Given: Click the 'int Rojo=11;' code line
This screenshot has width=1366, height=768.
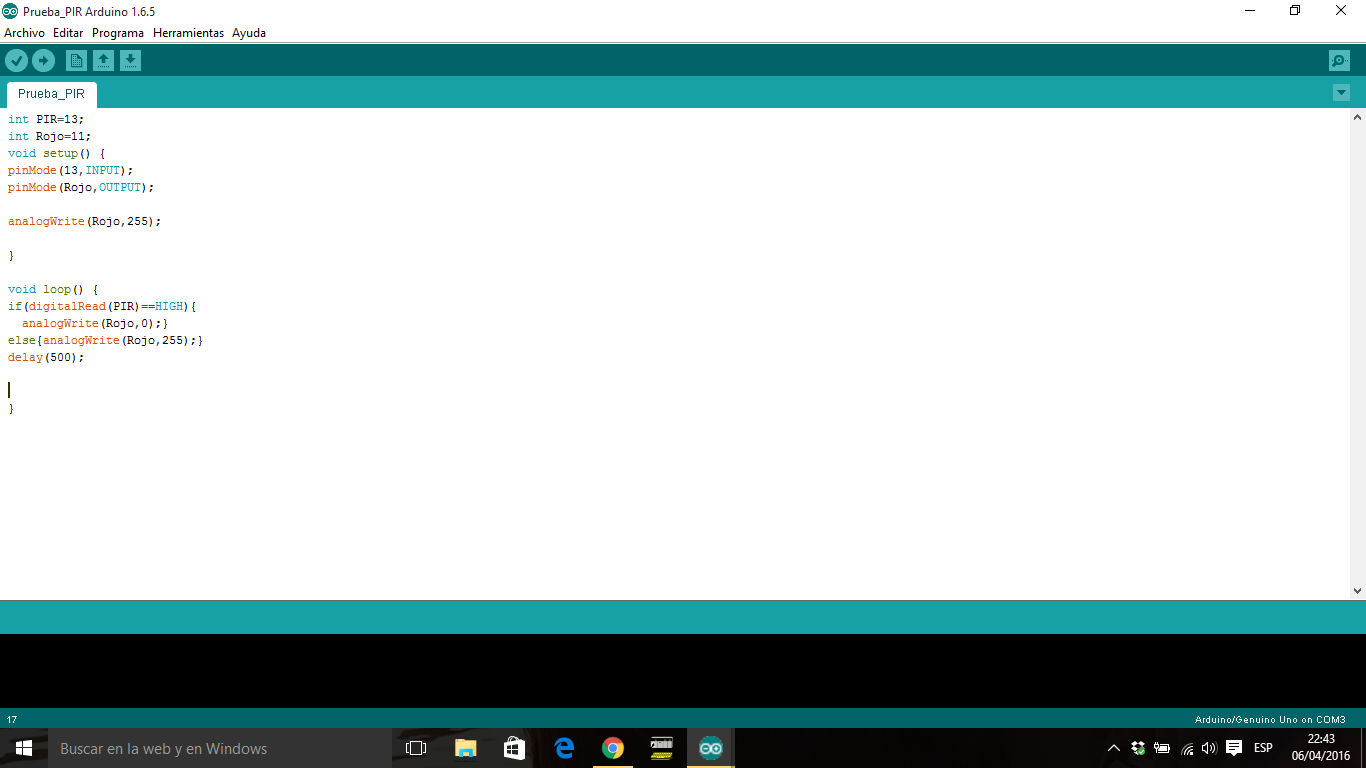Looking at the screenshot, I should (50, 136).
